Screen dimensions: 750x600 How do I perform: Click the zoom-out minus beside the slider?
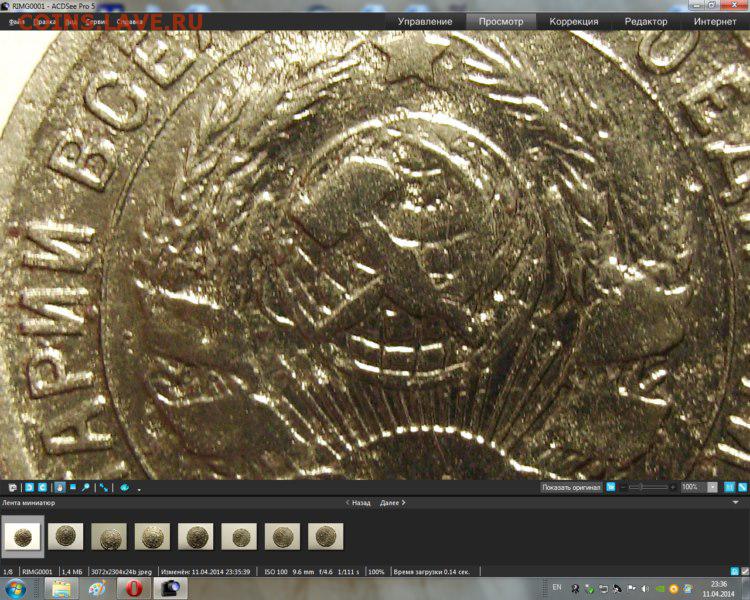click(623, 487)
